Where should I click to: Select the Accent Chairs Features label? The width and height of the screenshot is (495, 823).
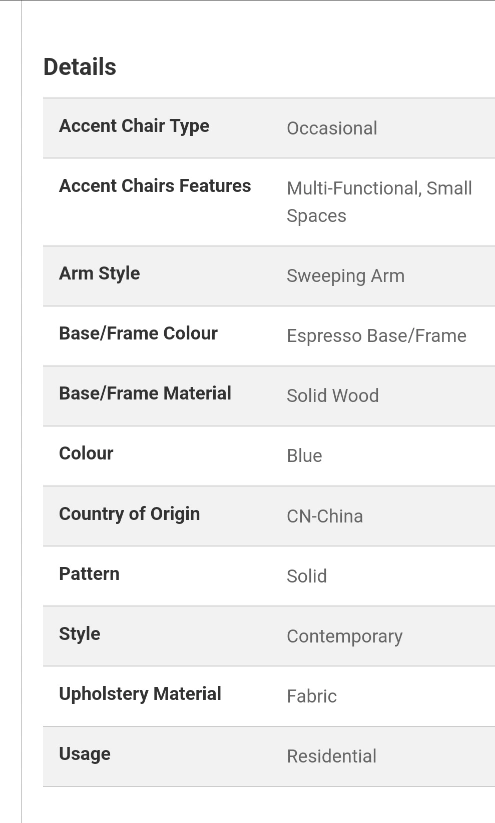(155, 186)
